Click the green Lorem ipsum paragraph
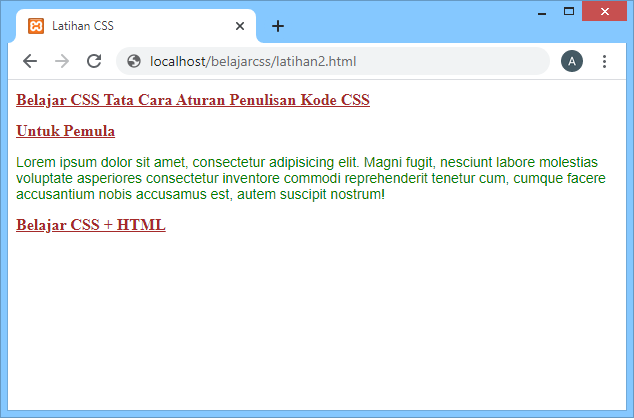This screenshot has height=420, width=634. [310, 177]
